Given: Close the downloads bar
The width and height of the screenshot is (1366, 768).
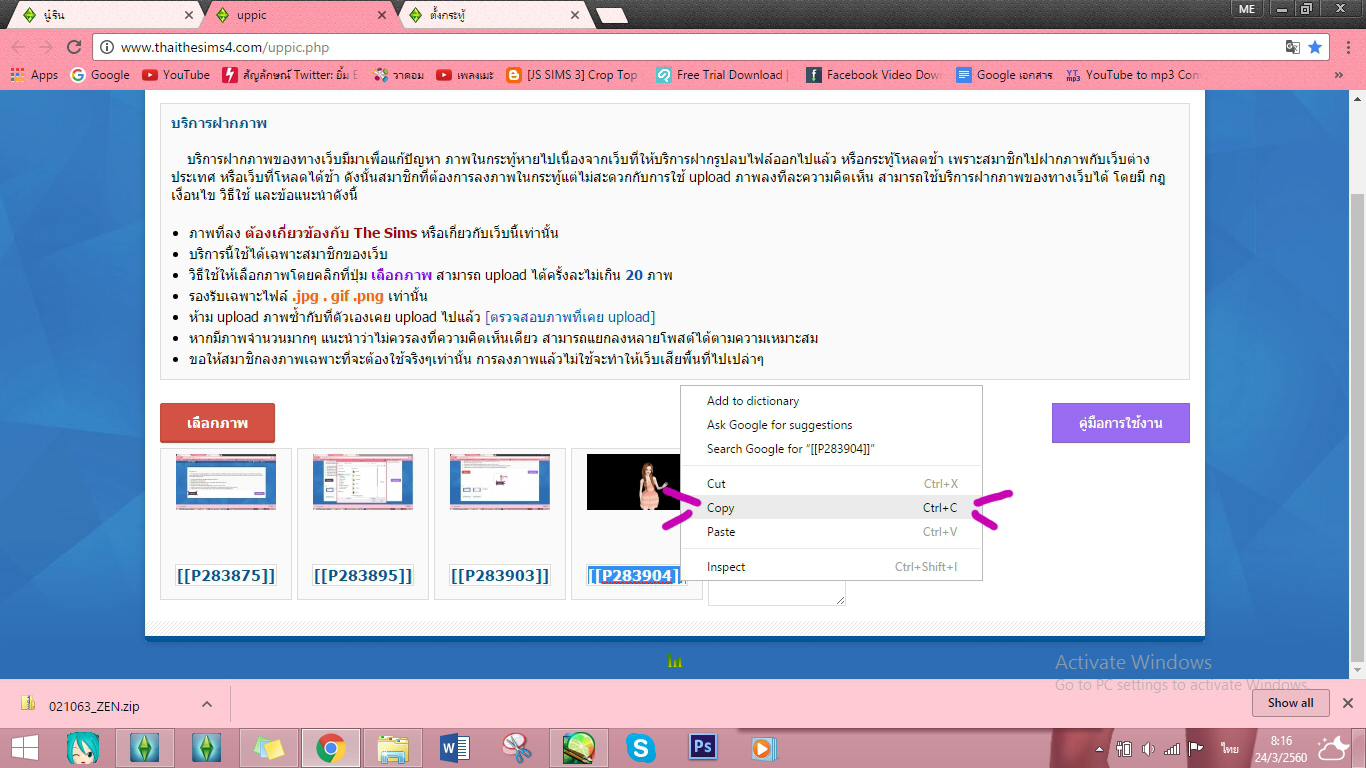Looking at the screenshot, I should (x=1348, y=703).
